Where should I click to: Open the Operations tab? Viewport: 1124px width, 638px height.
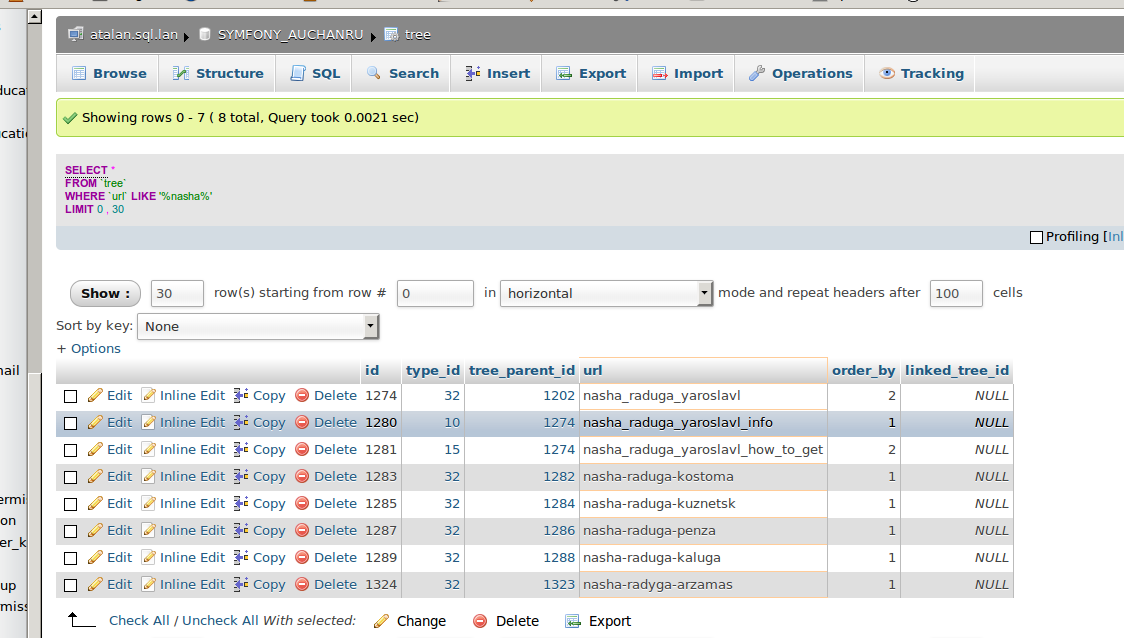pos(800,73)
